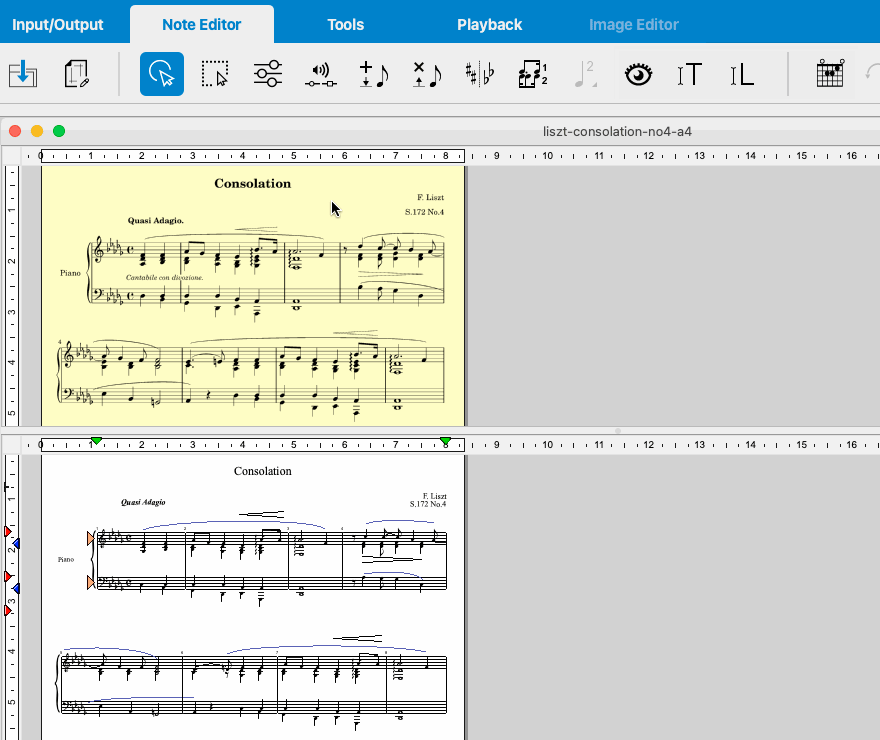The height and width of the screenshot is (740, 880).
Task: Click the F. Liszt composer text in scan
Action: click(430, 197)
